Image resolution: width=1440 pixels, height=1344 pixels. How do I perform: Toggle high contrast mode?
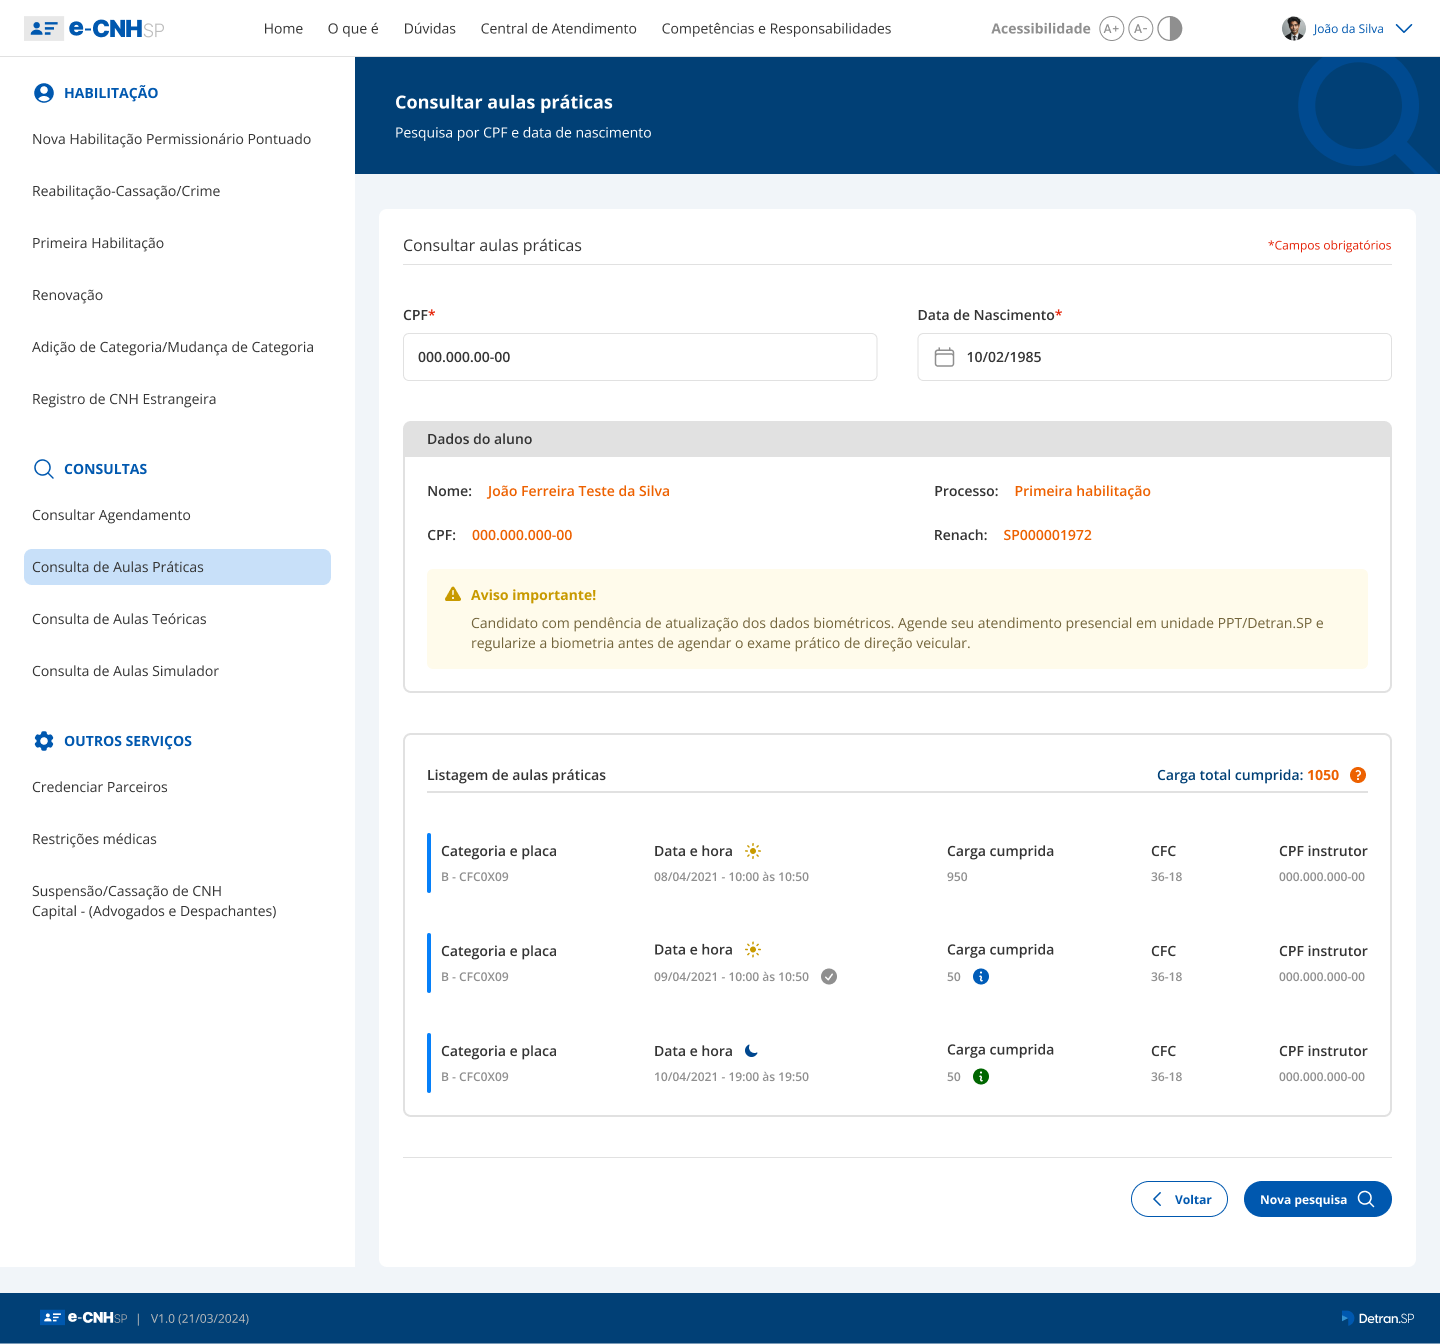[1170, 29]
